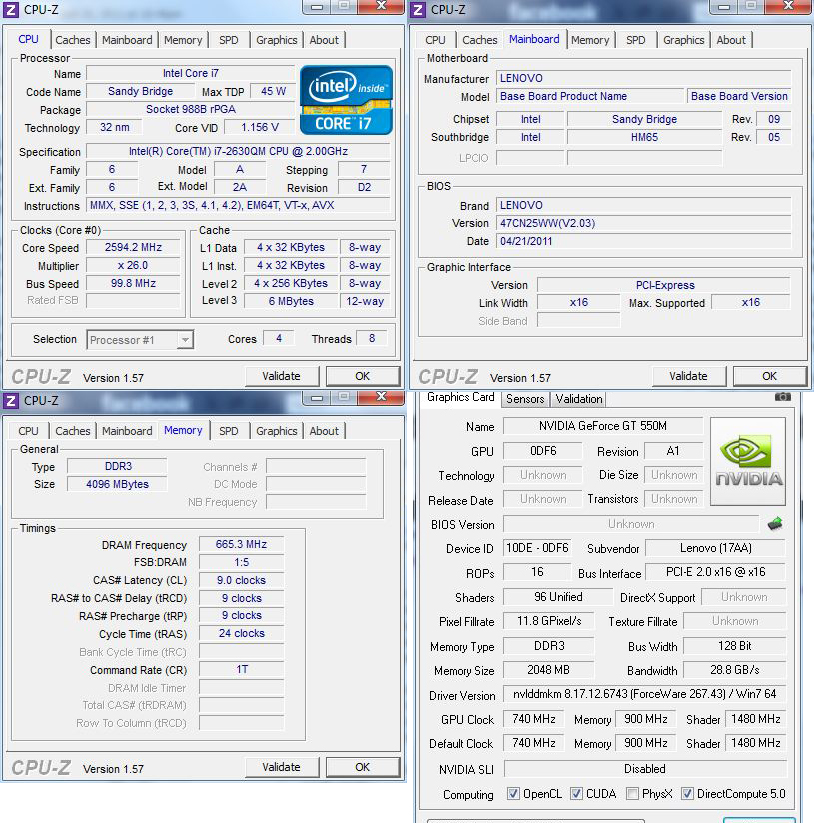This screenshot has height=823, width=814.
Task: Click the NVIDIA logo in GPU-Z
Action: tap(746, 460)
